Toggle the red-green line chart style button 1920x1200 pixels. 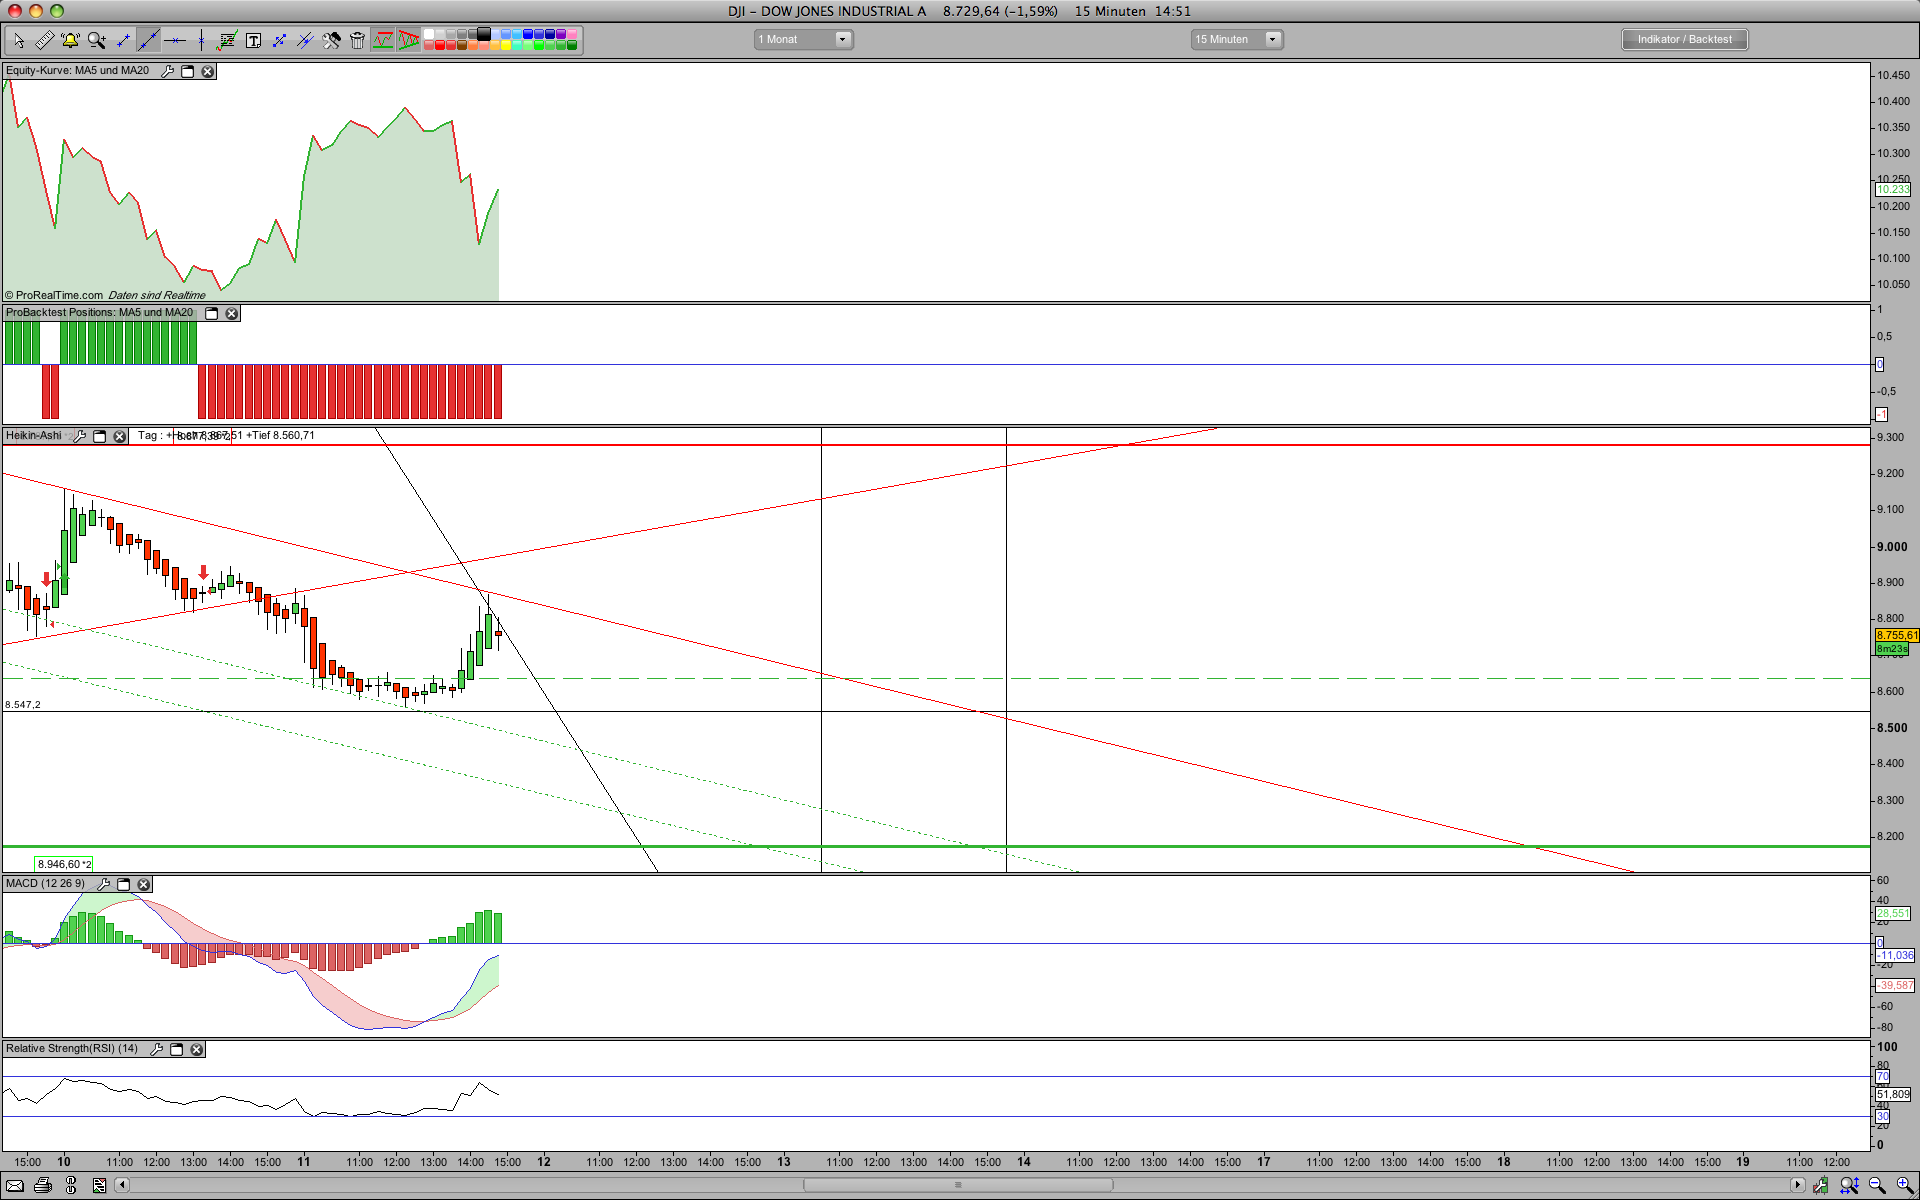pyautogui.click(x=383, y=40)
